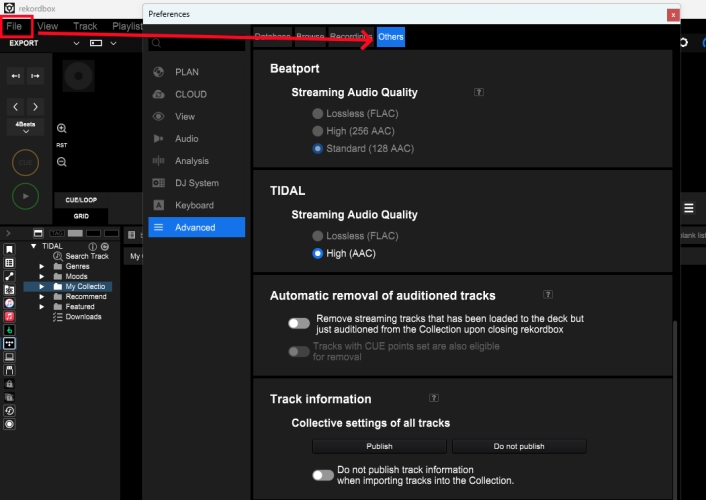Viewport: 706px width, 500px height.
Task: Click the TAG button above the tree view
Action: point(57,233)
